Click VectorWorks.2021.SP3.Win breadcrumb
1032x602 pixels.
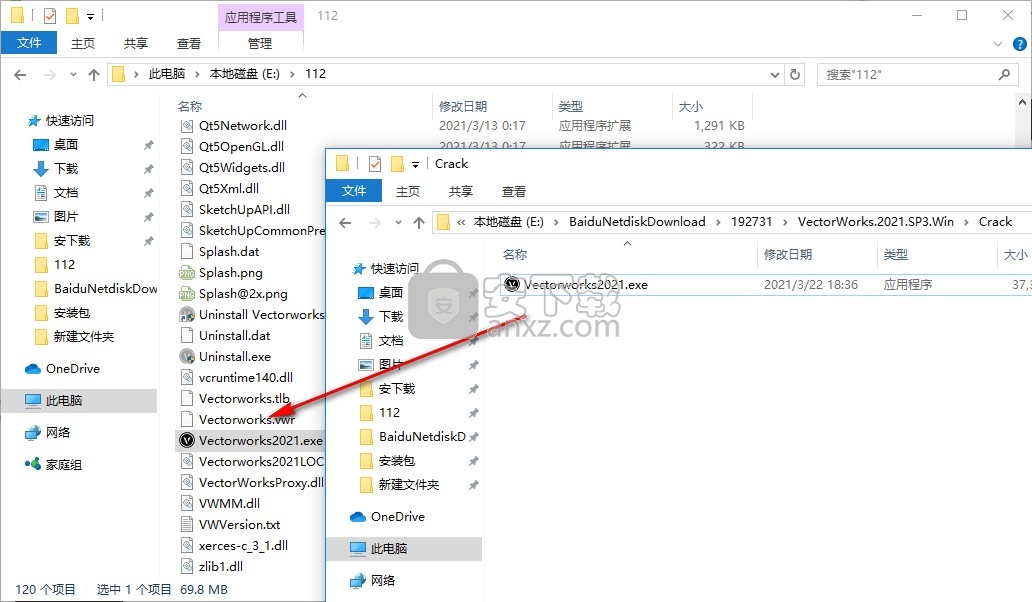(875, 222)
